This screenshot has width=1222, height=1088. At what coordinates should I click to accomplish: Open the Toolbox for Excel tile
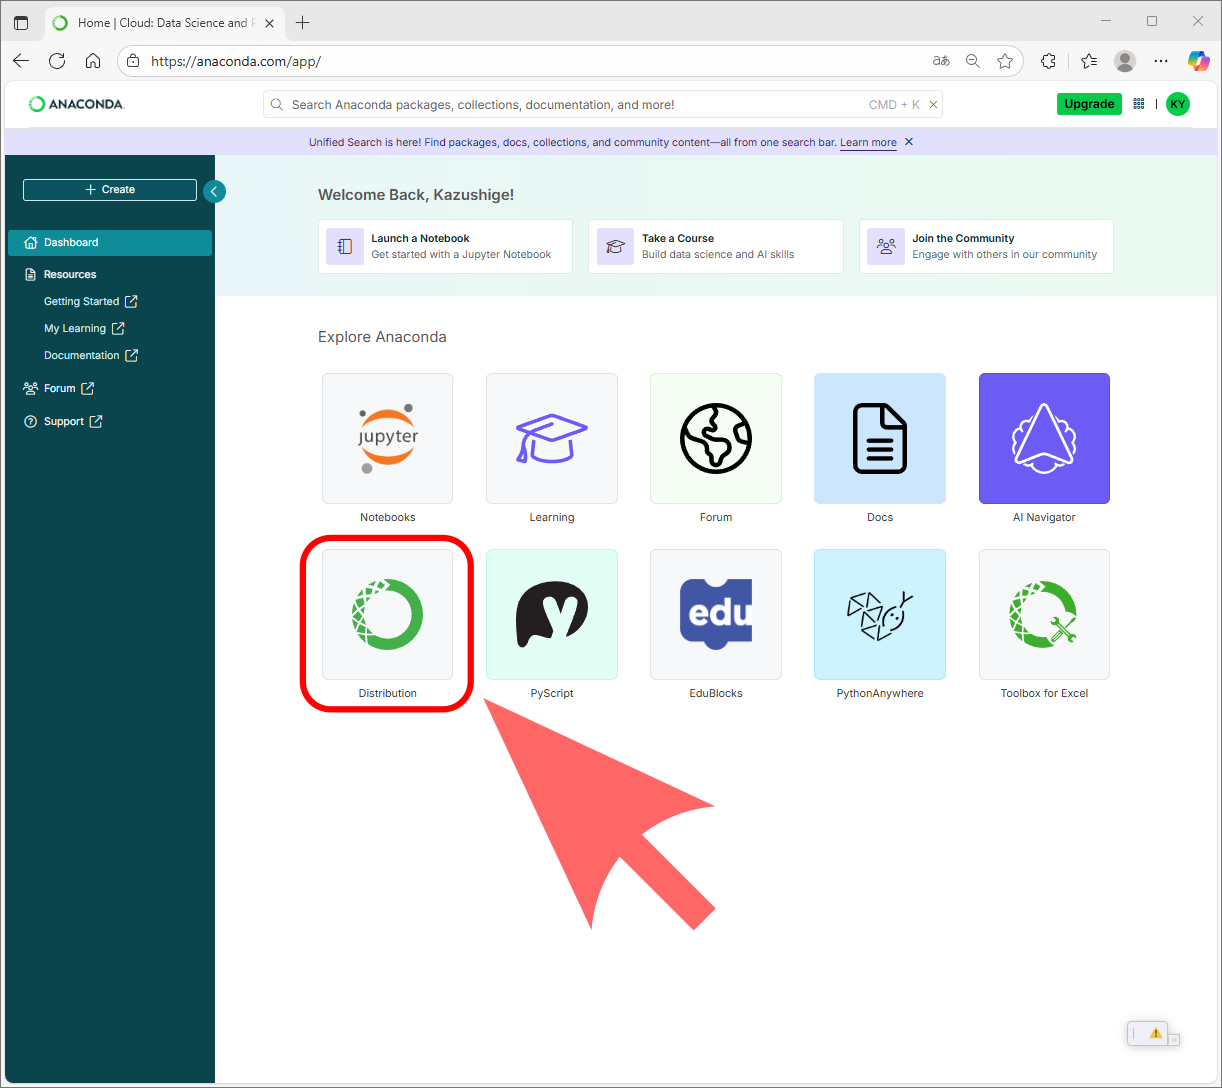(x=1044, y=614)
